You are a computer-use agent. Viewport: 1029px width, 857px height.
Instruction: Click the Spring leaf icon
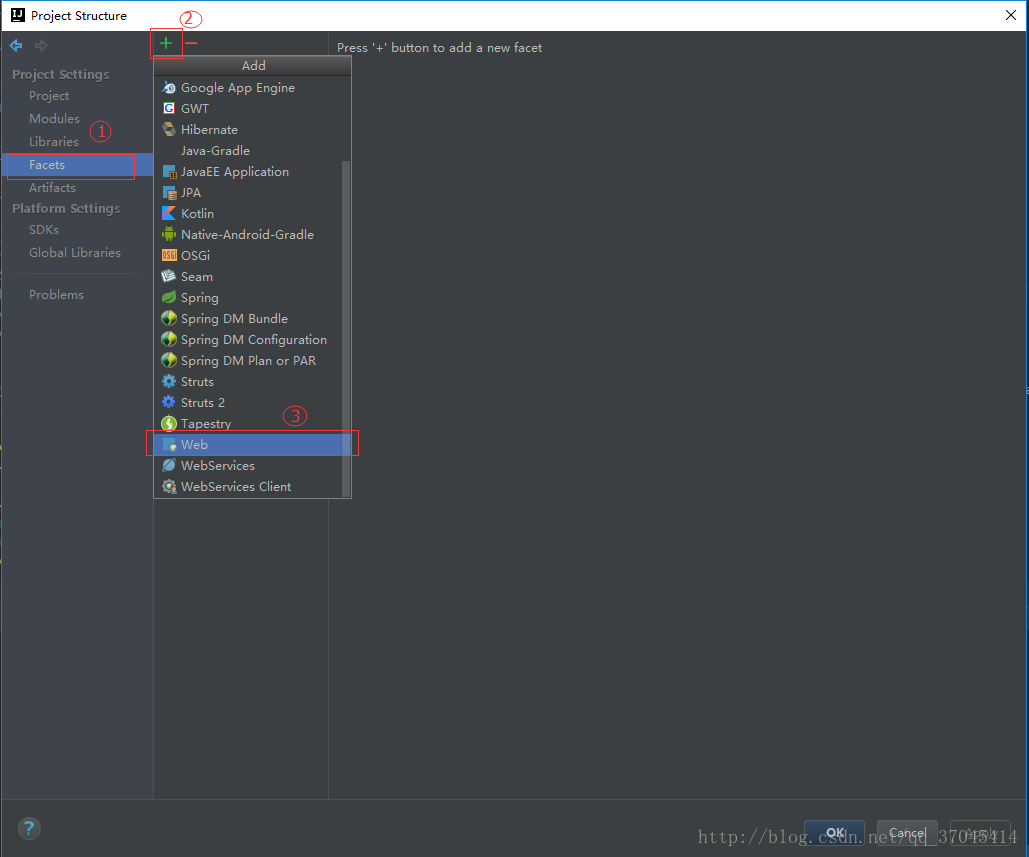(169, 297)
